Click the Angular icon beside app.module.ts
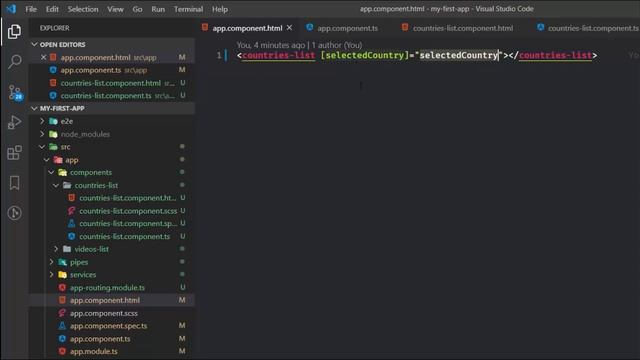640x360 pixels. pos(62,351)
